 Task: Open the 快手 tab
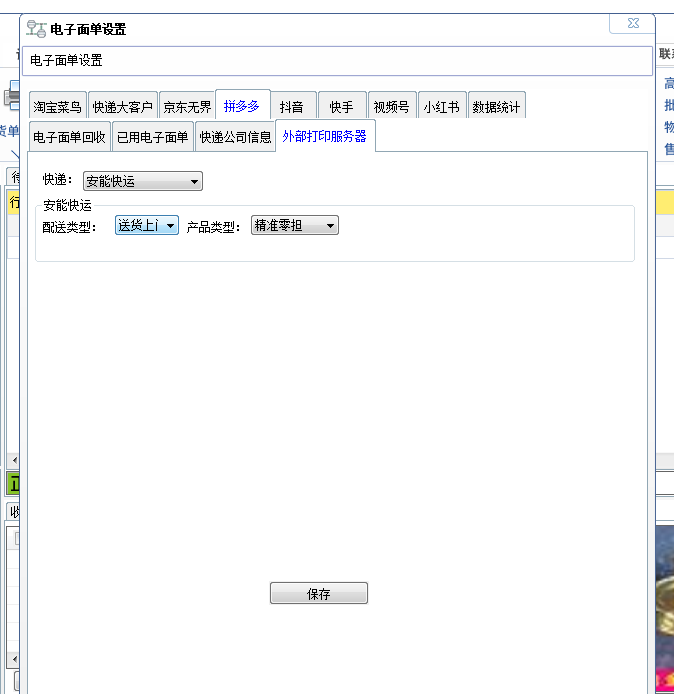click(x=342, y=107)
